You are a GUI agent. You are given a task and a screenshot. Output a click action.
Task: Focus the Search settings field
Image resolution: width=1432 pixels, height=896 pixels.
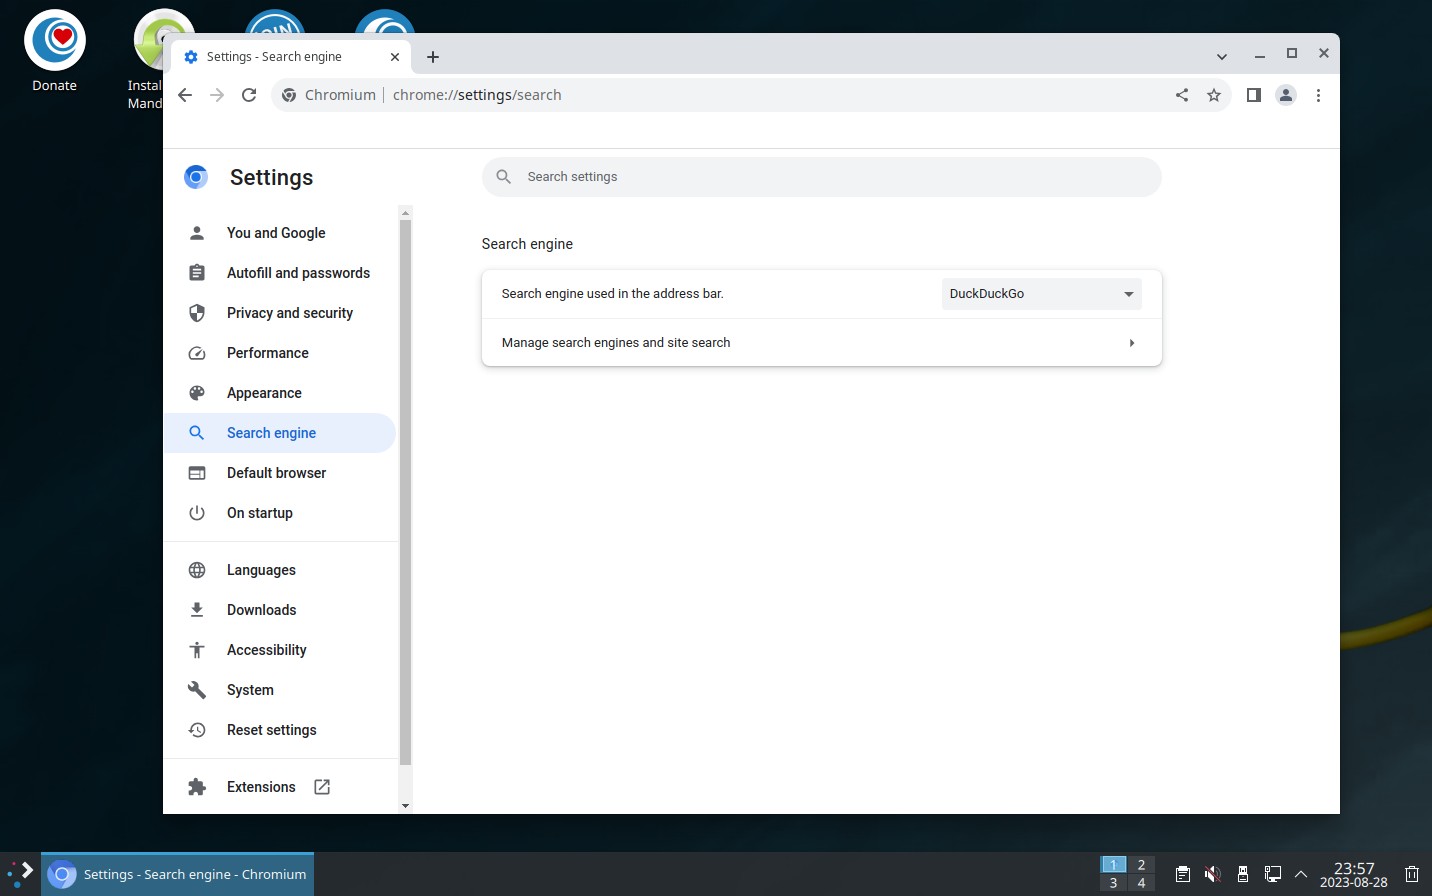pyautogui.click(x=821, y=177)
